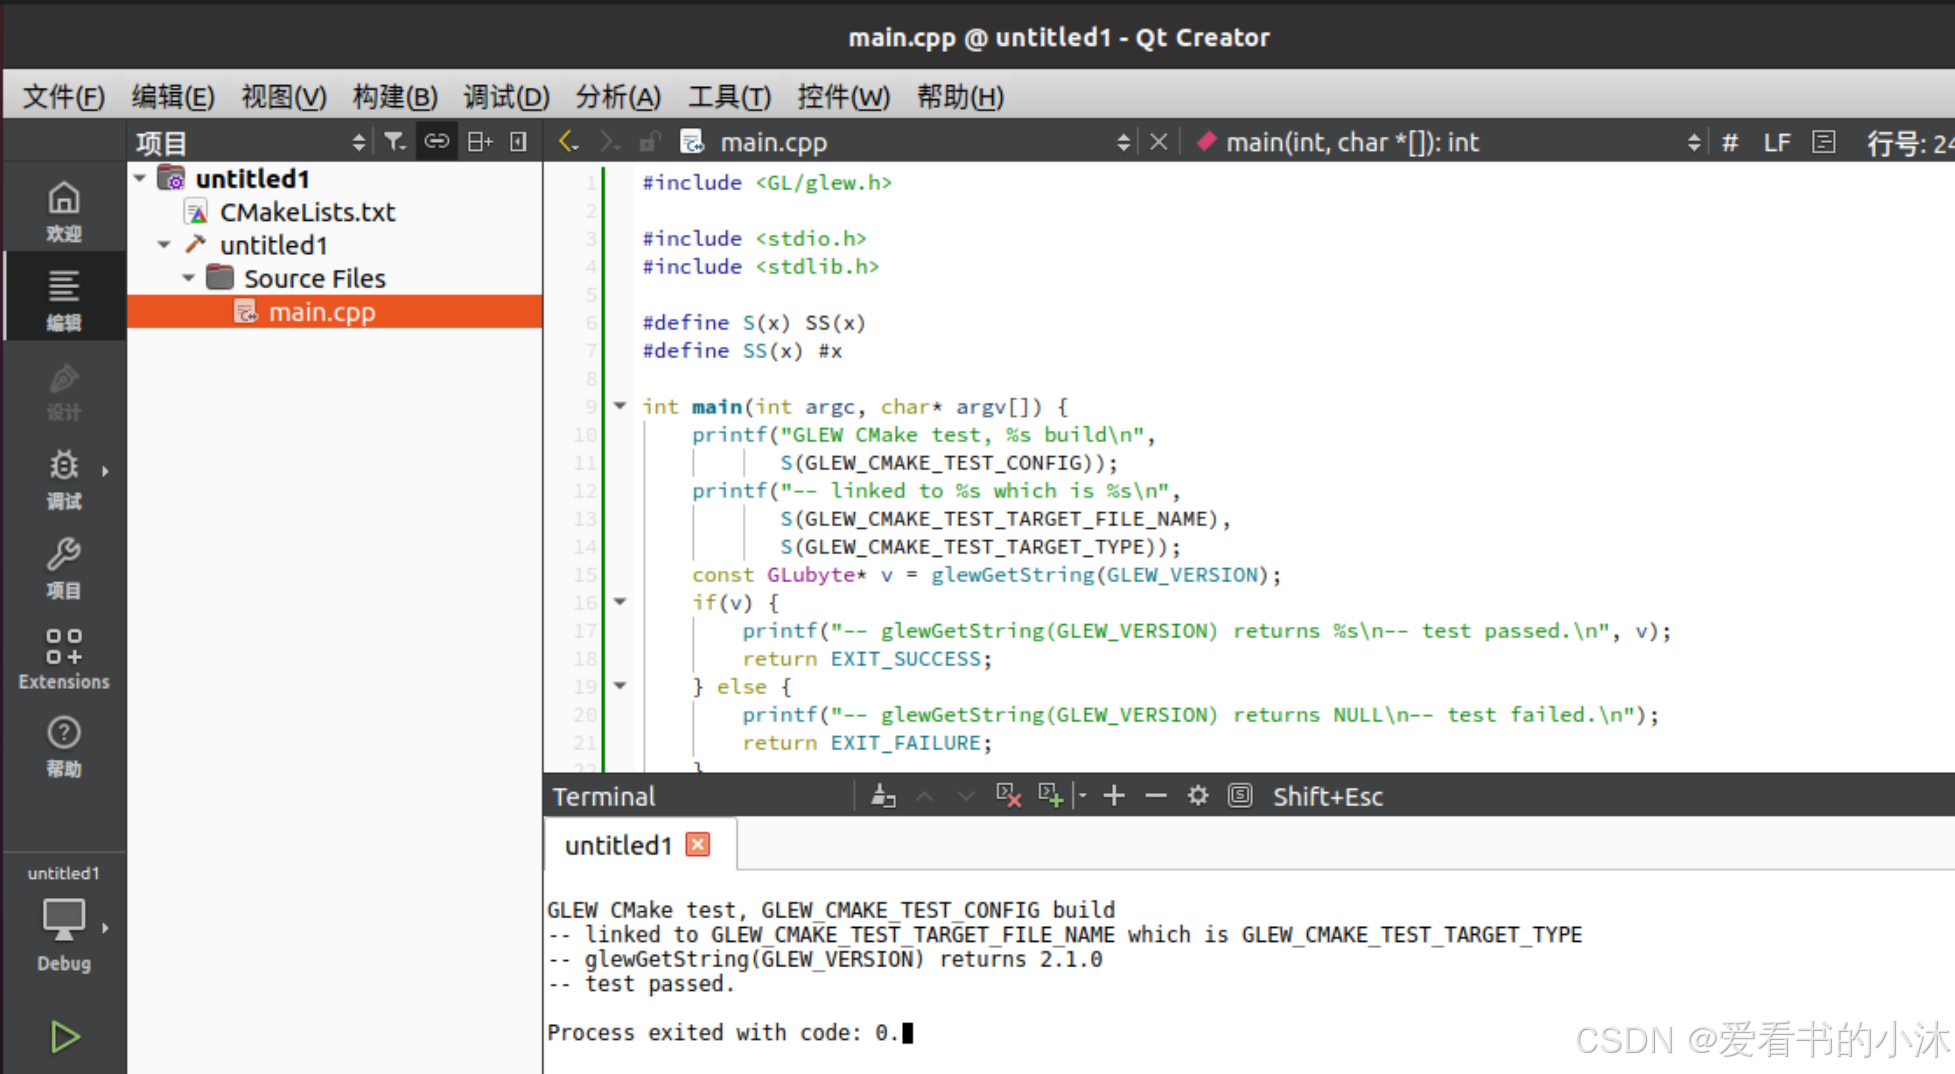
Task: Open the symbol dropdown main(int, char *[])
Action: click(1447, 142)
